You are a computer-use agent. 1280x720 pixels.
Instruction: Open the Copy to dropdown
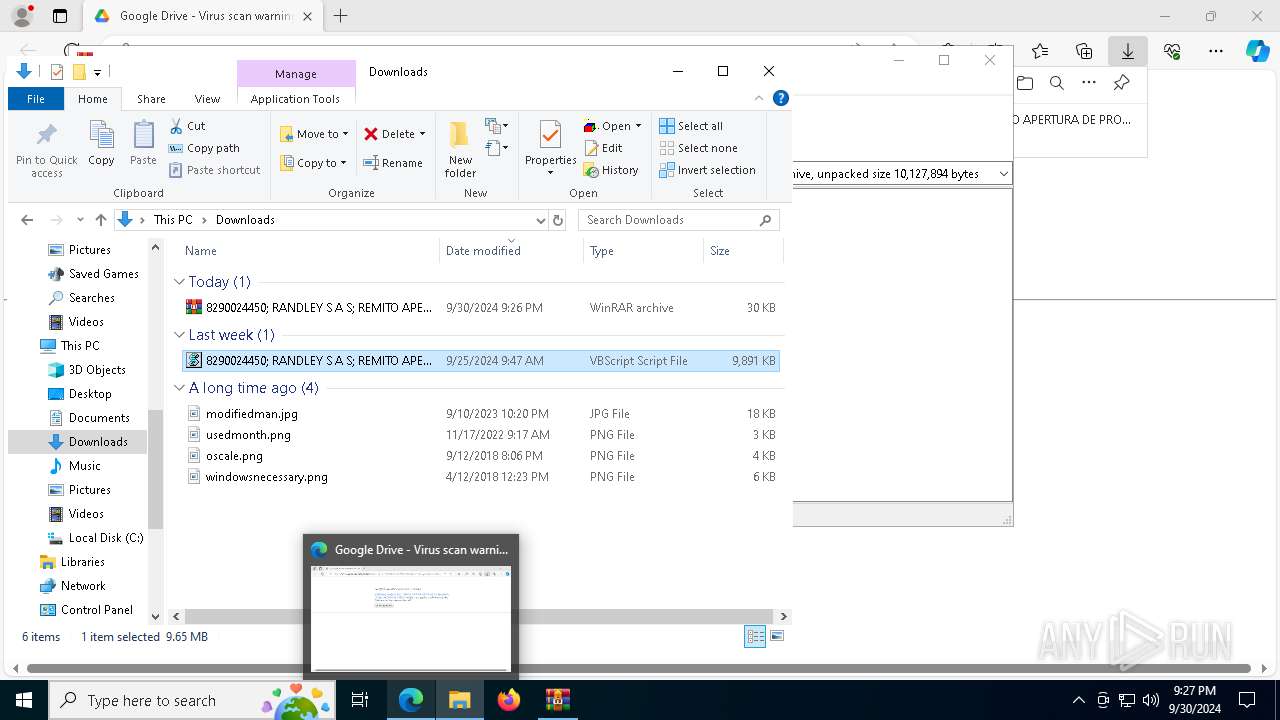[x=313, y=163]
